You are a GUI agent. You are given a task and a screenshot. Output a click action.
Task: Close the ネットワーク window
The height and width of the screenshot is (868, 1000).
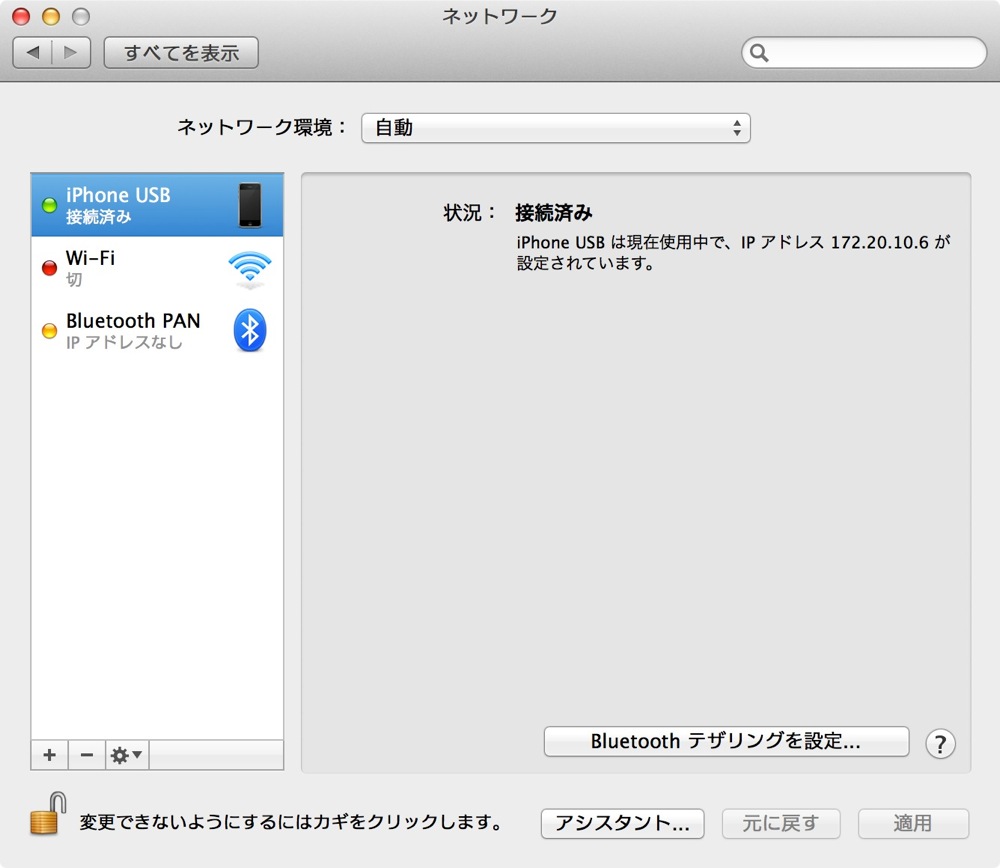(21, 16)
